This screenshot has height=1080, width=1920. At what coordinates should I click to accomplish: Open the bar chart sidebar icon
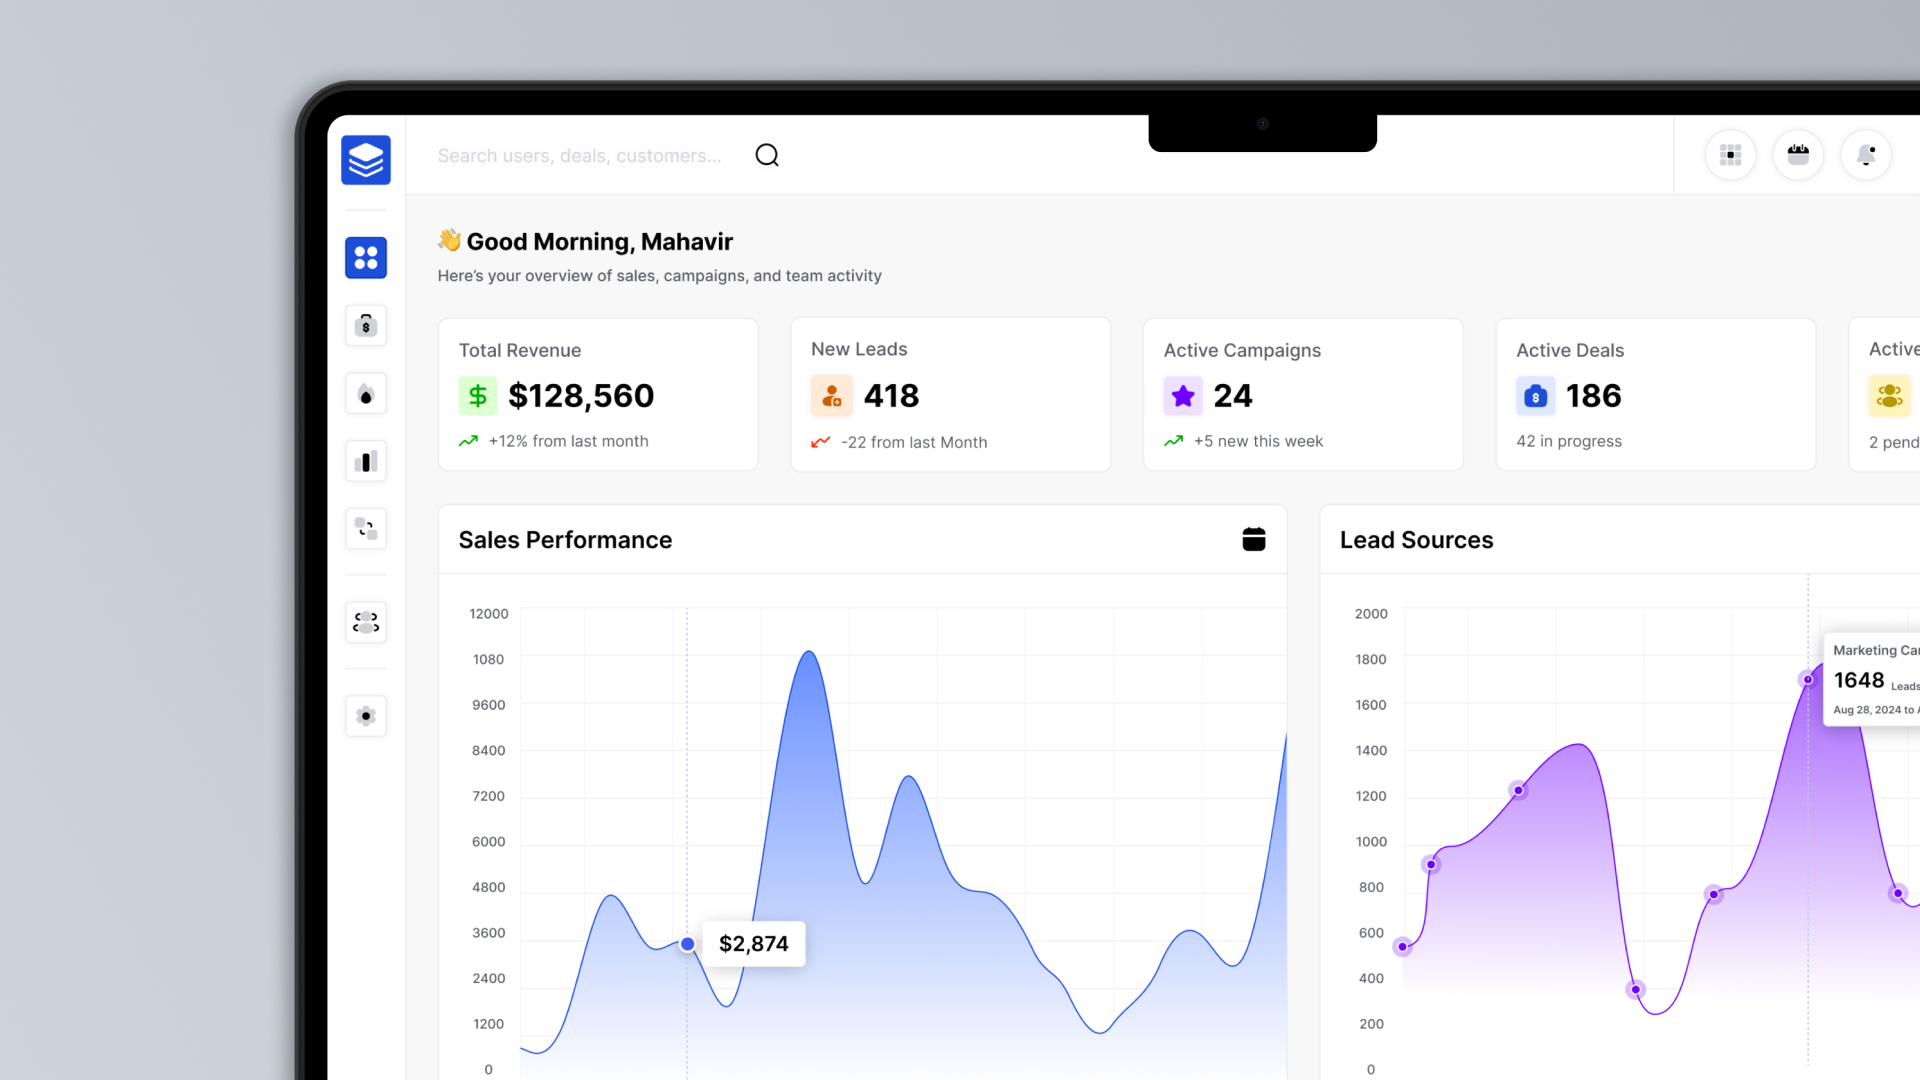tap(366, 462)
